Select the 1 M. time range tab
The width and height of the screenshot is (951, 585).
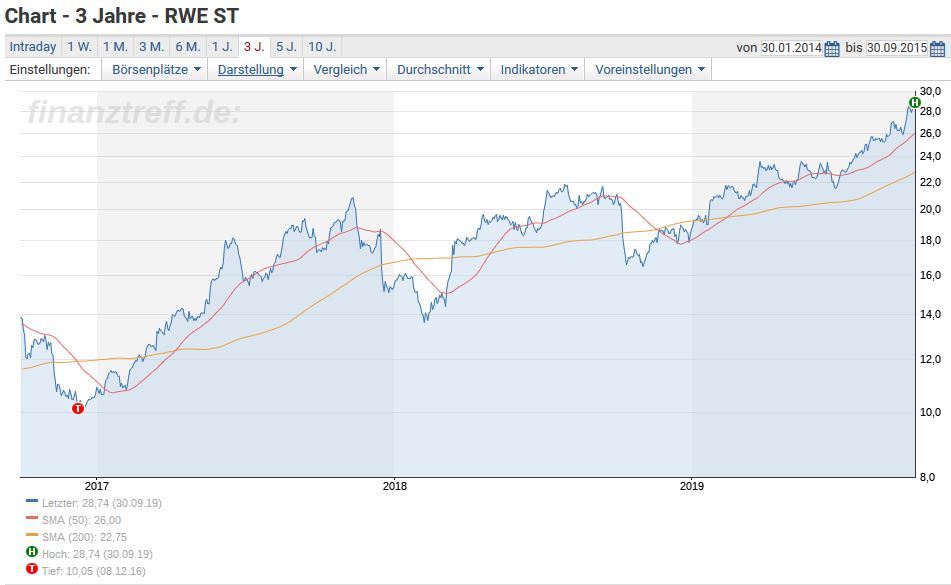click(x=115, y=47)
